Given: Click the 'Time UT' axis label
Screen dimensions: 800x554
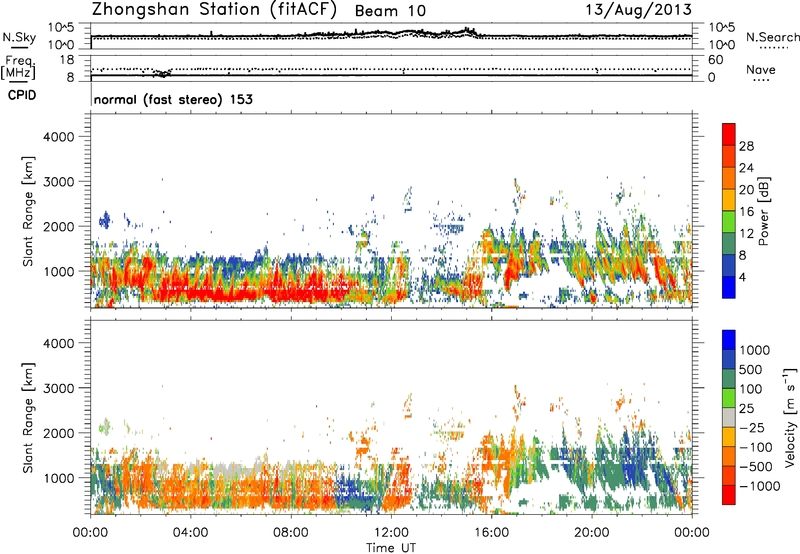Looking at the screenshot, I should (391, 548).
